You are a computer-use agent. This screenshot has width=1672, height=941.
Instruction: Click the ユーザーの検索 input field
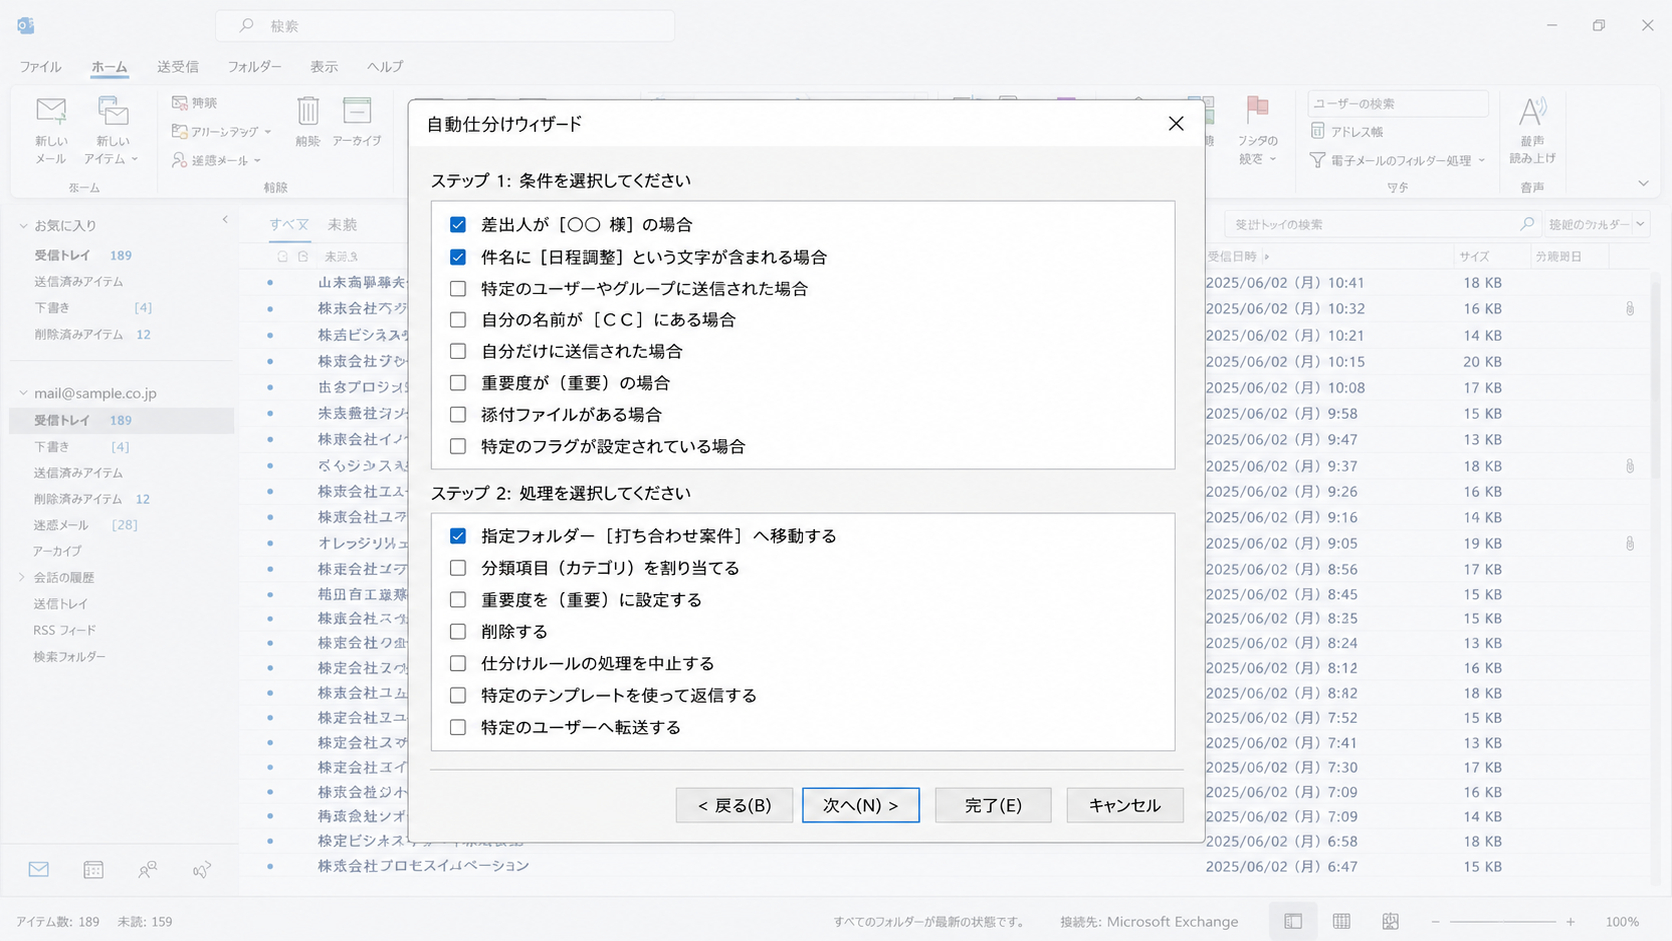1398,103
